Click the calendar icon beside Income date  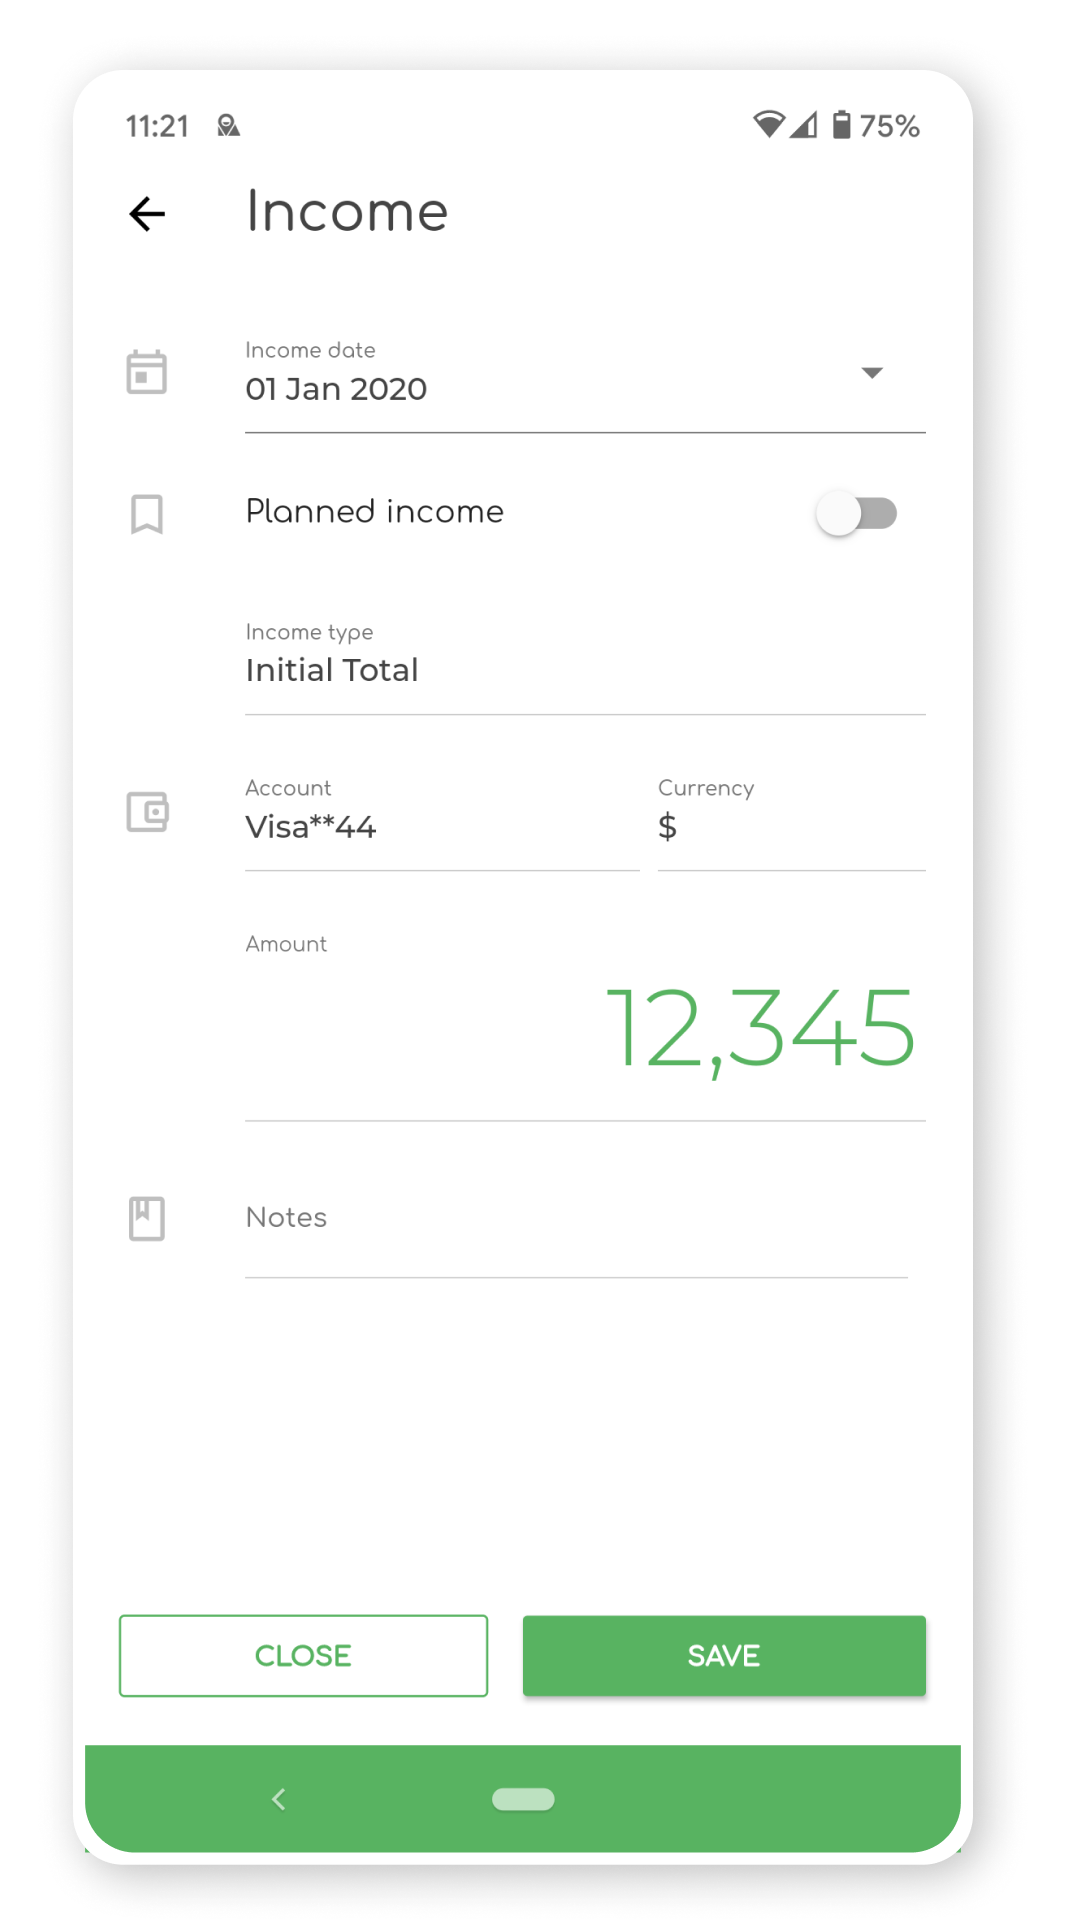[147, 372]
